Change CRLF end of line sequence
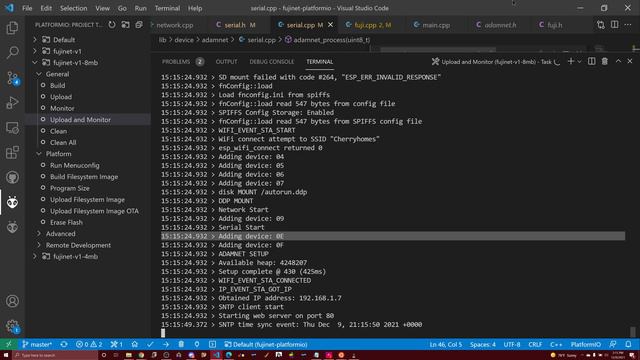The image size is (640, 360). point(535,344)
